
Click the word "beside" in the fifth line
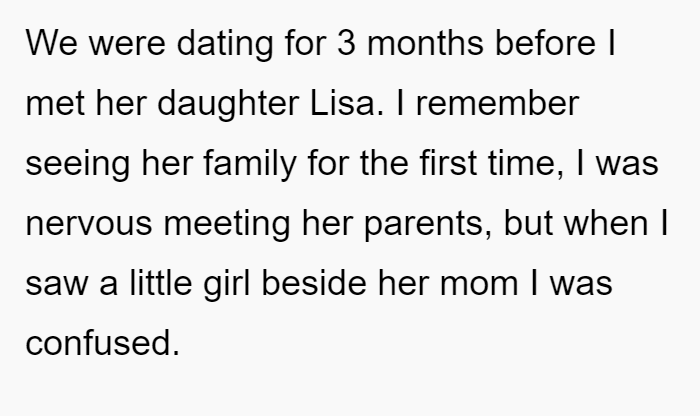(x=314, y=283)
